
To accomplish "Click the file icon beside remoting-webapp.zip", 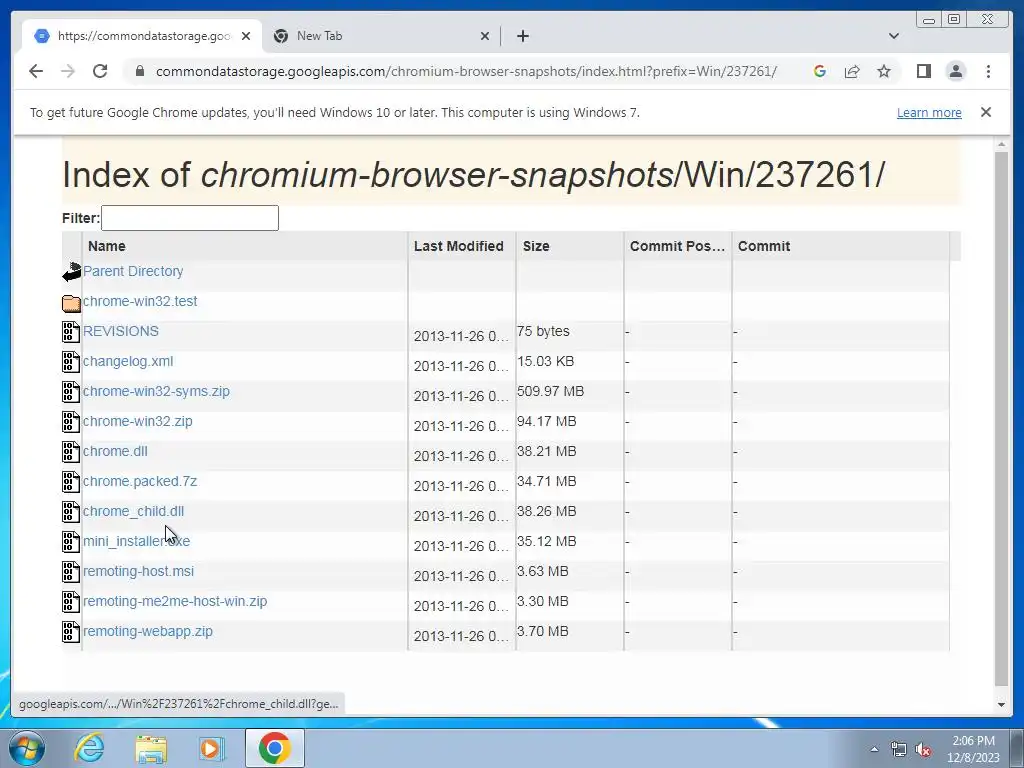I will (x=71, y=632).
